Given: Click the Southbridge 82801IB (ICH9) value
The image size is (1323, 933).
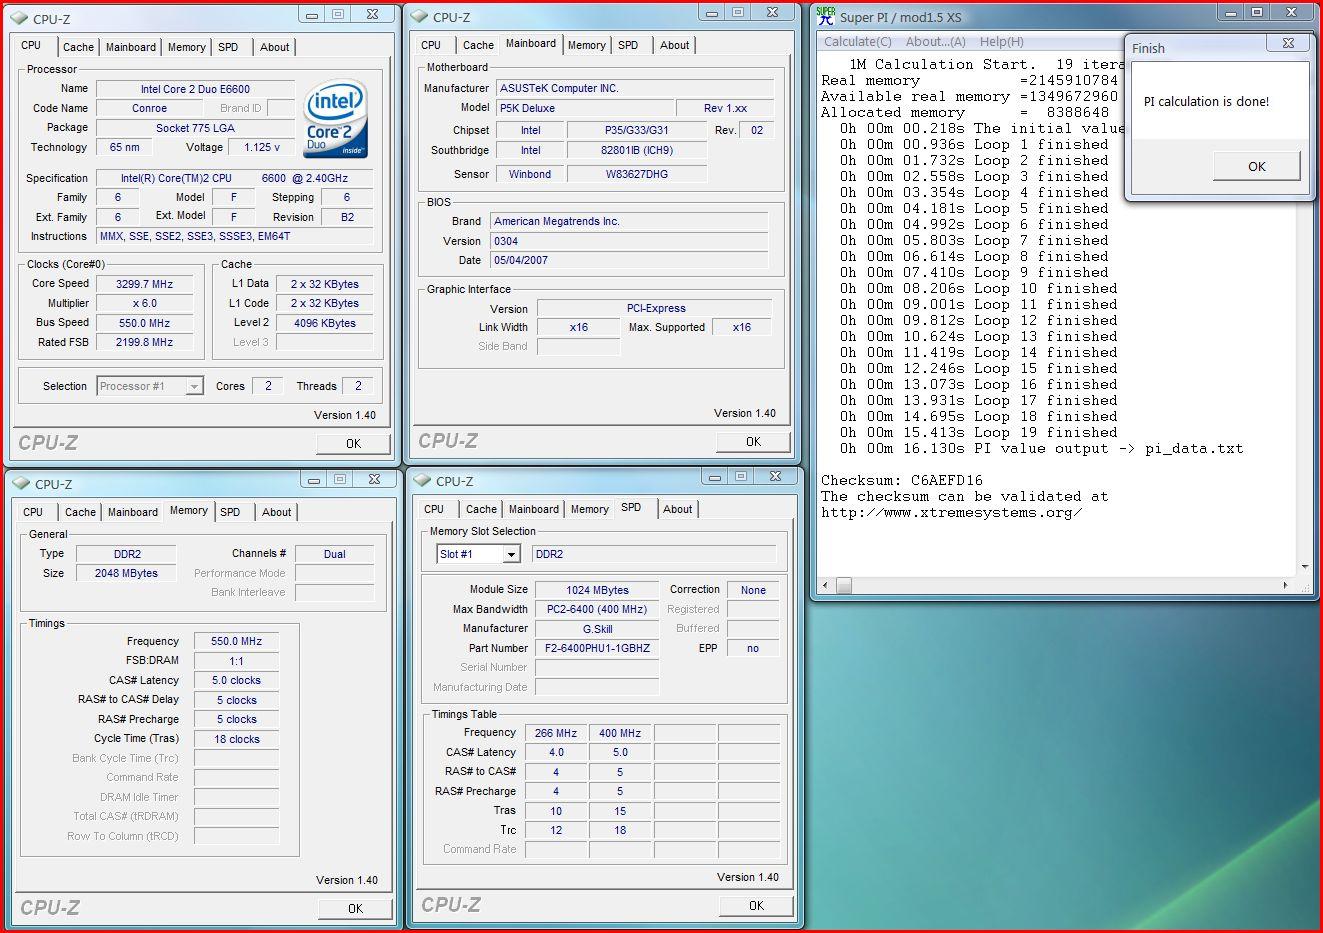Looking at the screenshot, I should [x=636, y=150].
